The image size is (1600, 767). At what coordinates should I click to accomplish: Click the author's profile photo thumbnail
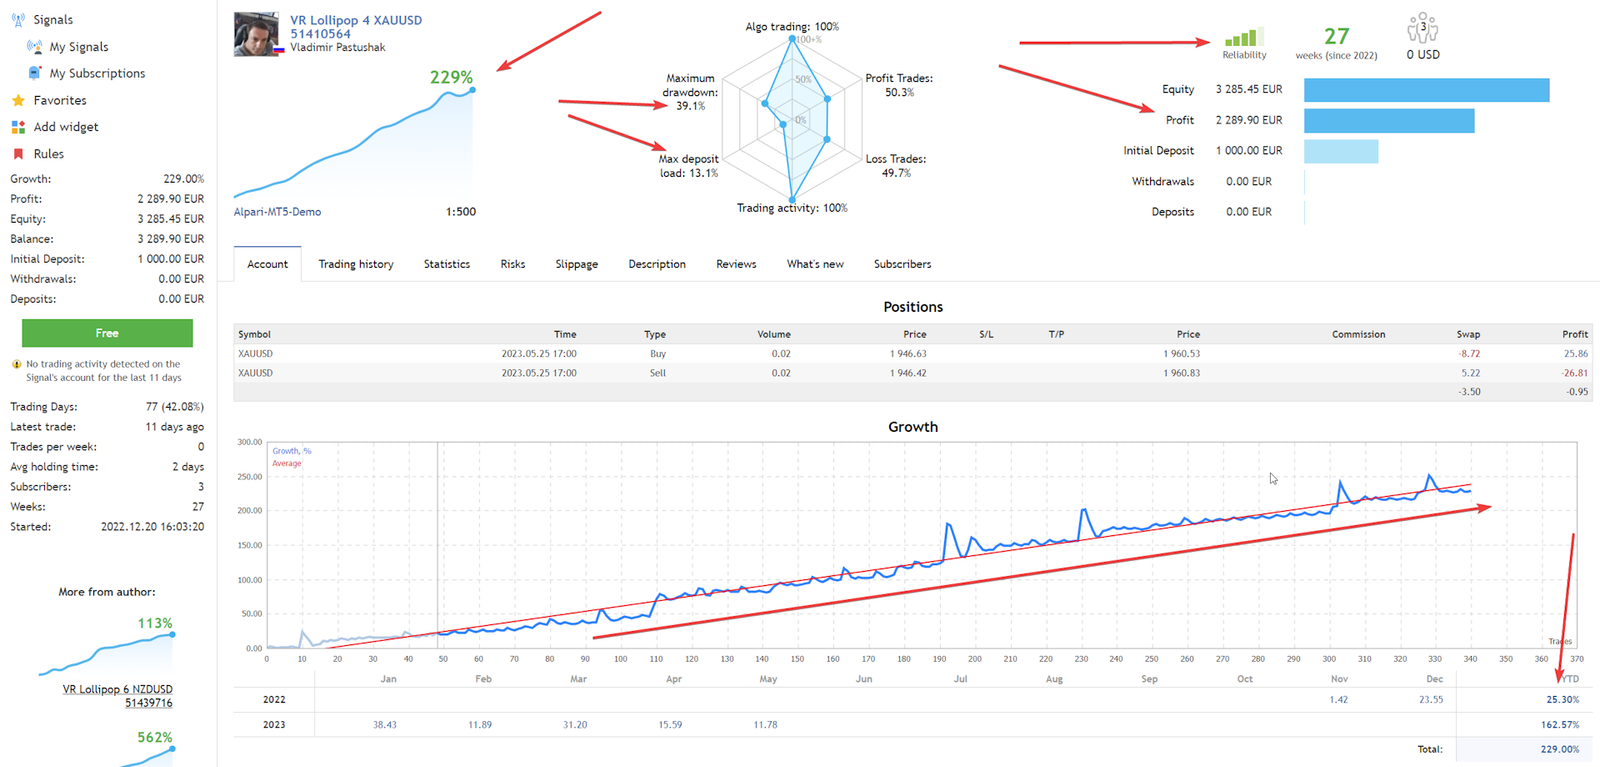click(256, 34)
